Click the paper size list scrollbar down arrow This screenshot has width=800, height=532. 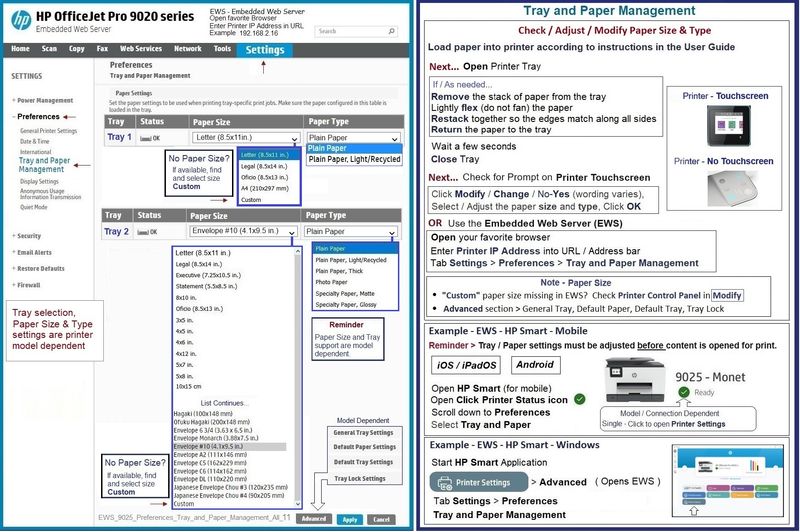point(298,503)
